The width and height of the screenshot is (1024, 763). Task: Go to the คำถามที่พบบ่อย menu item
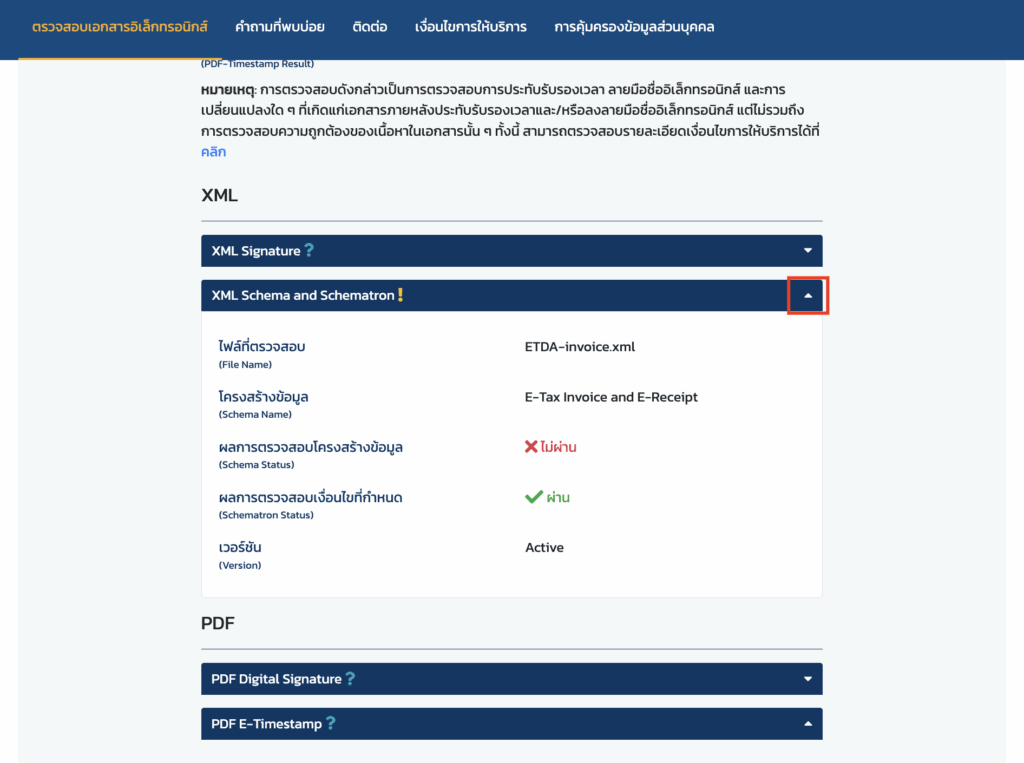click(280, 27)
